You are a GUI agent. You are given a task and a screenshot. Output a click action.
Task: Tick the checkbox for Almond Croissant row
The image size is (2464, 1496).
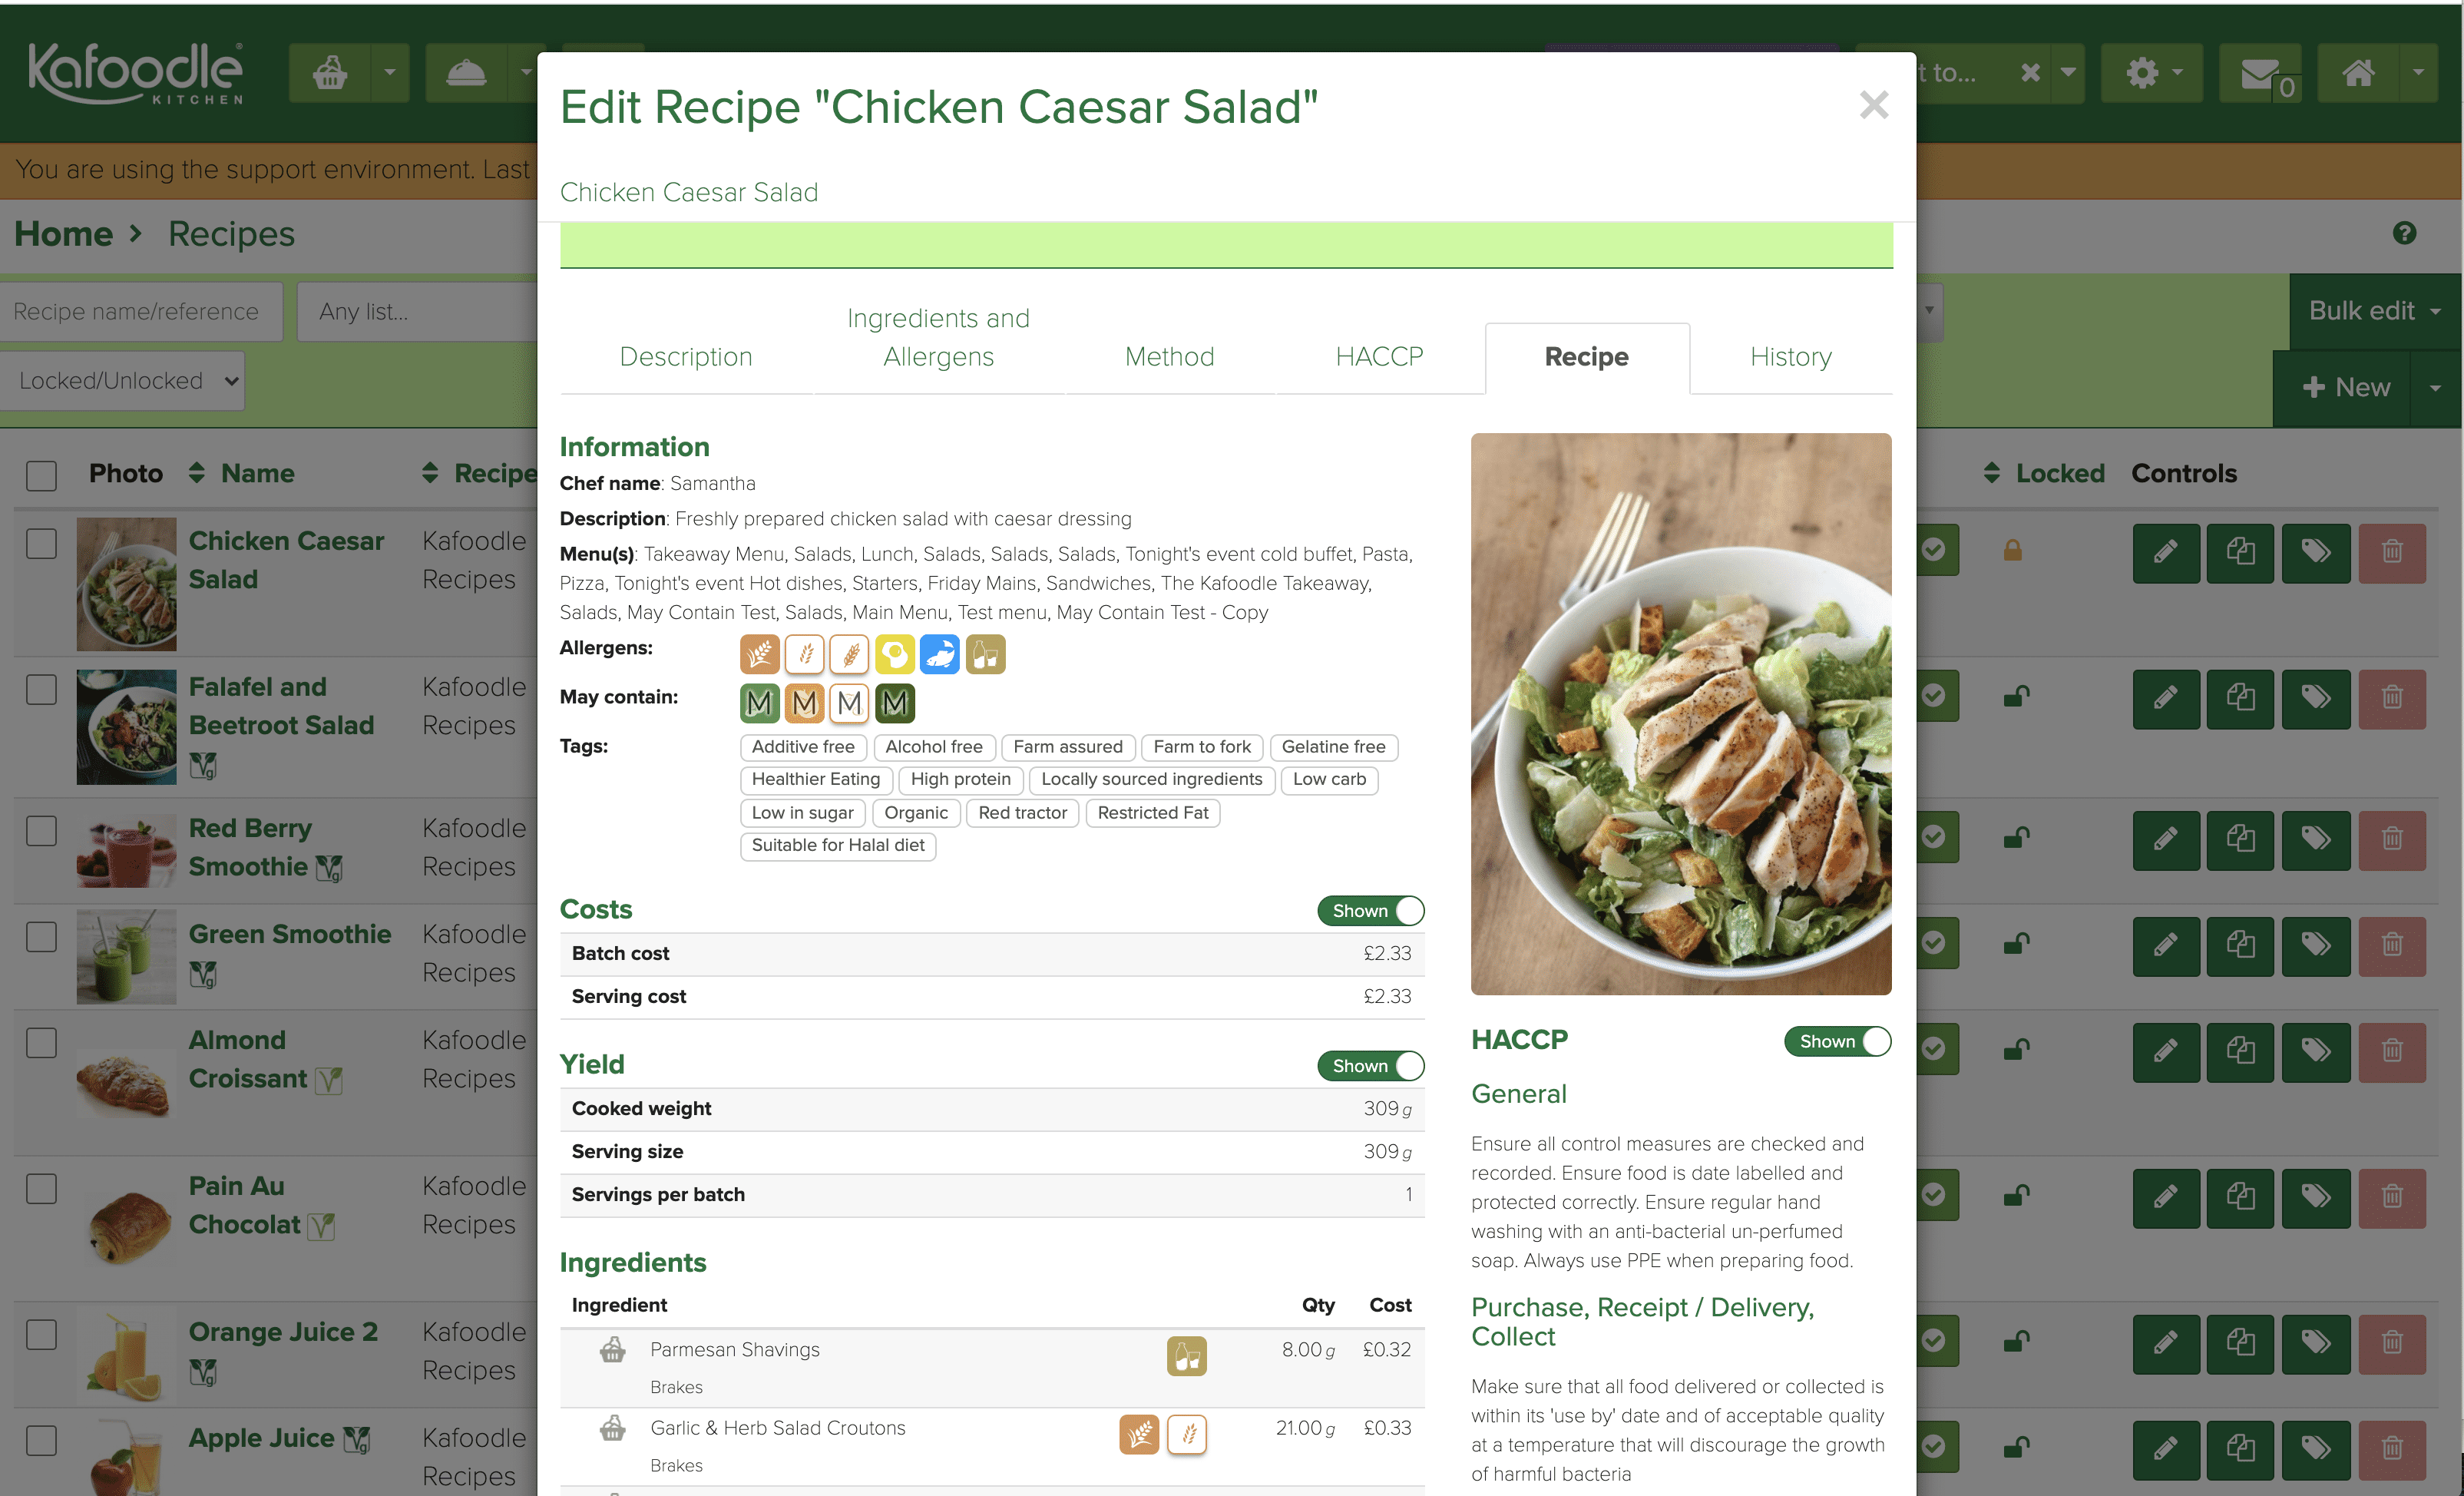[x=41, y=1043]
